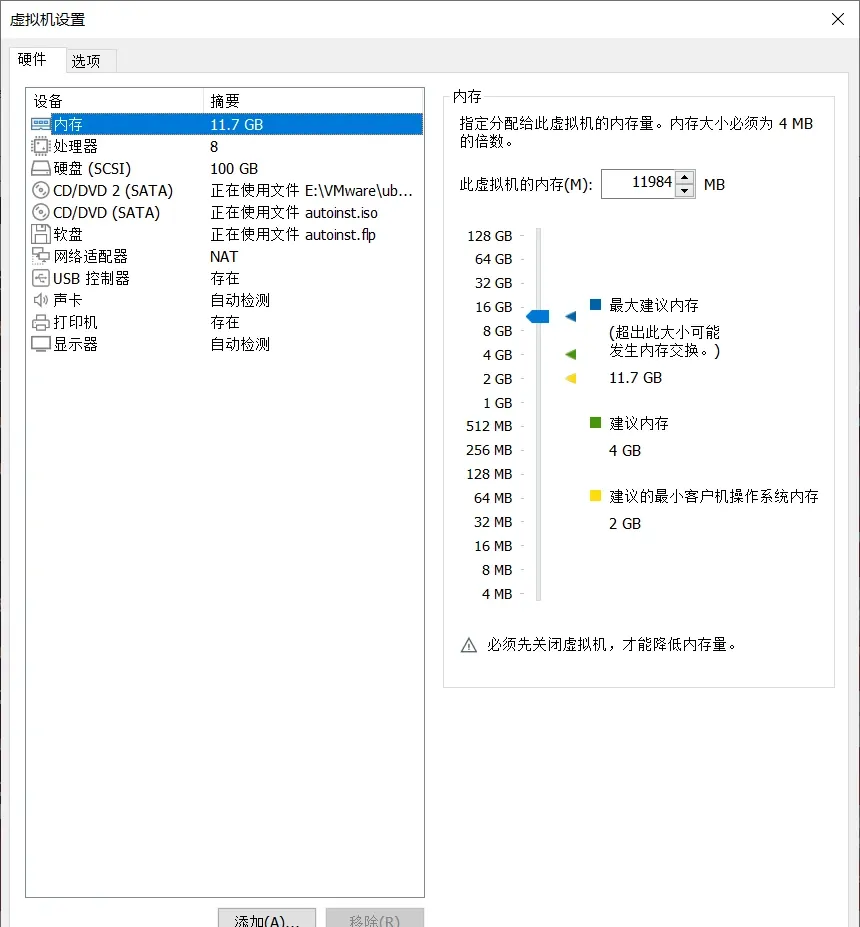Select the 硬盘 (SCSI) device row
Image resolution: width=860 pixels, height=927 pixels.
pos(225,168)
